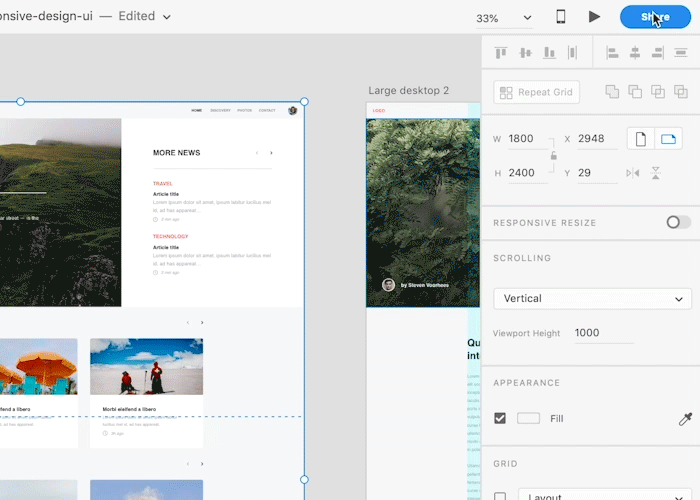Click the PHOTOS nav link in artboard
Screen dimensions: 700x500
click(245, 110)
